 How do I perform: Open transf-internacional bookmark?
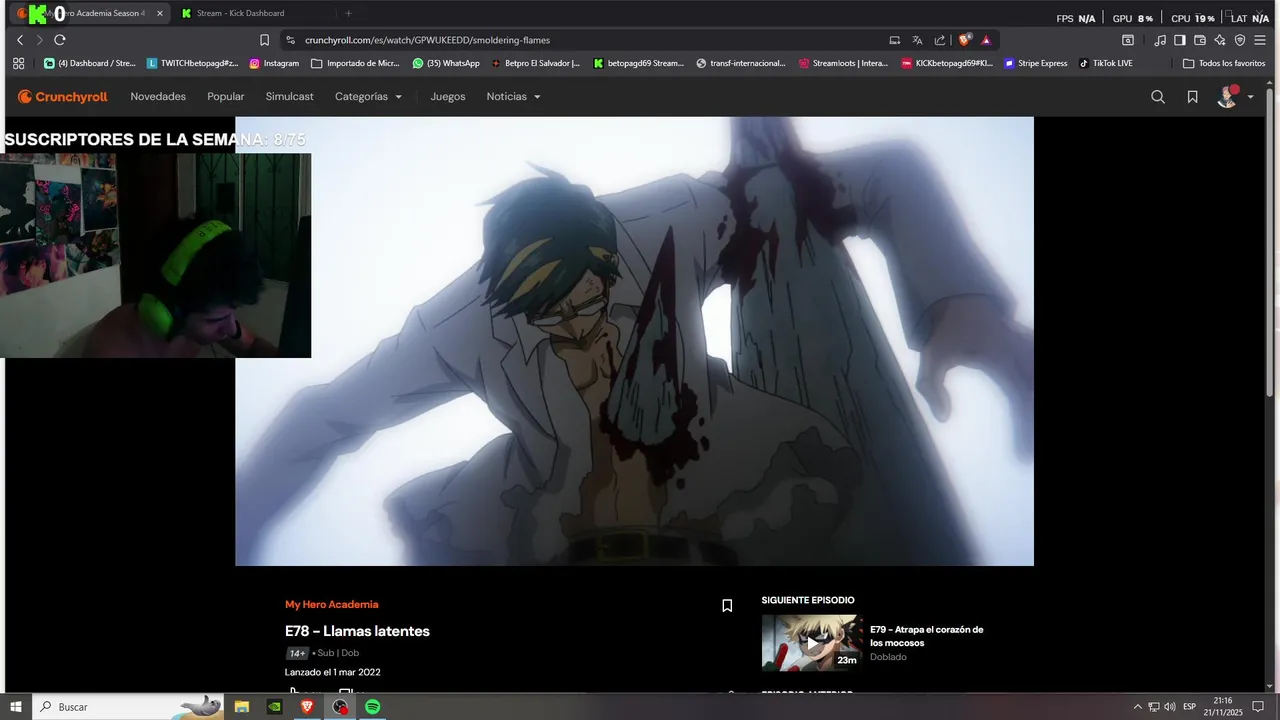(741, 63)
